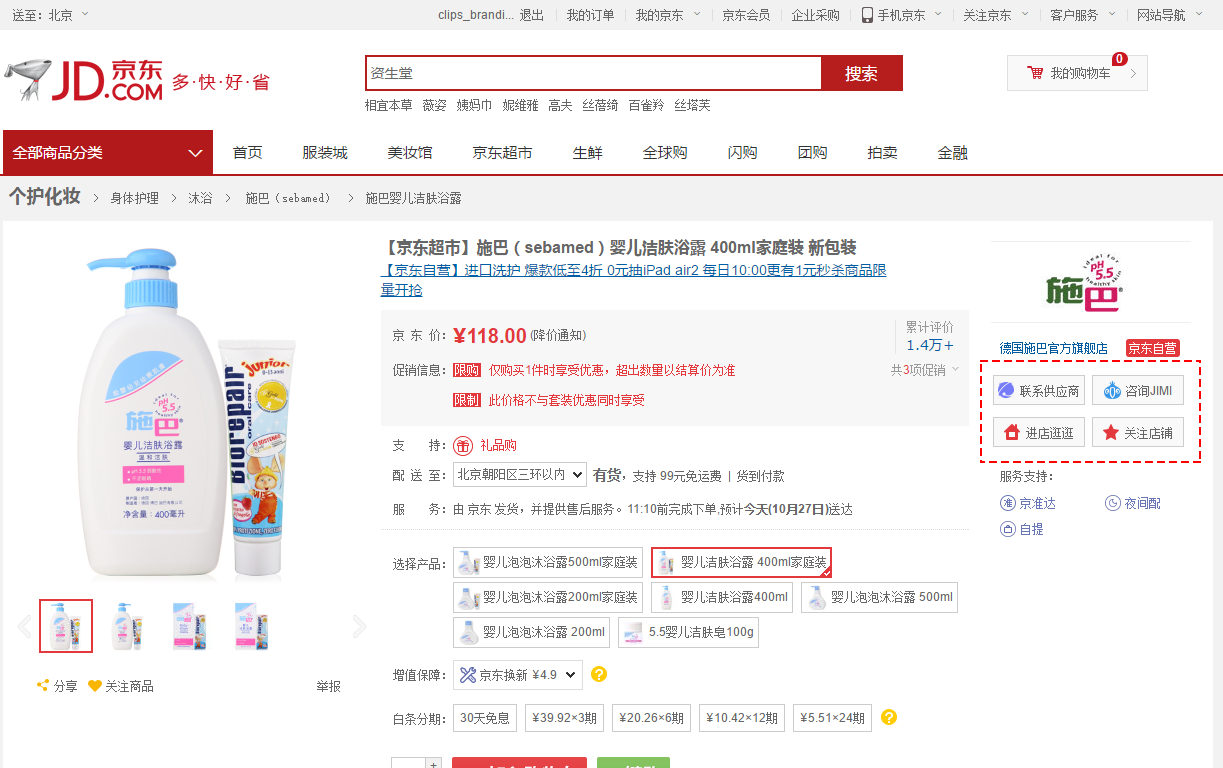Open 京东换新 ¥4.9 dropdown
Viewport: 1223px width, 768px height.
(517, 675)
